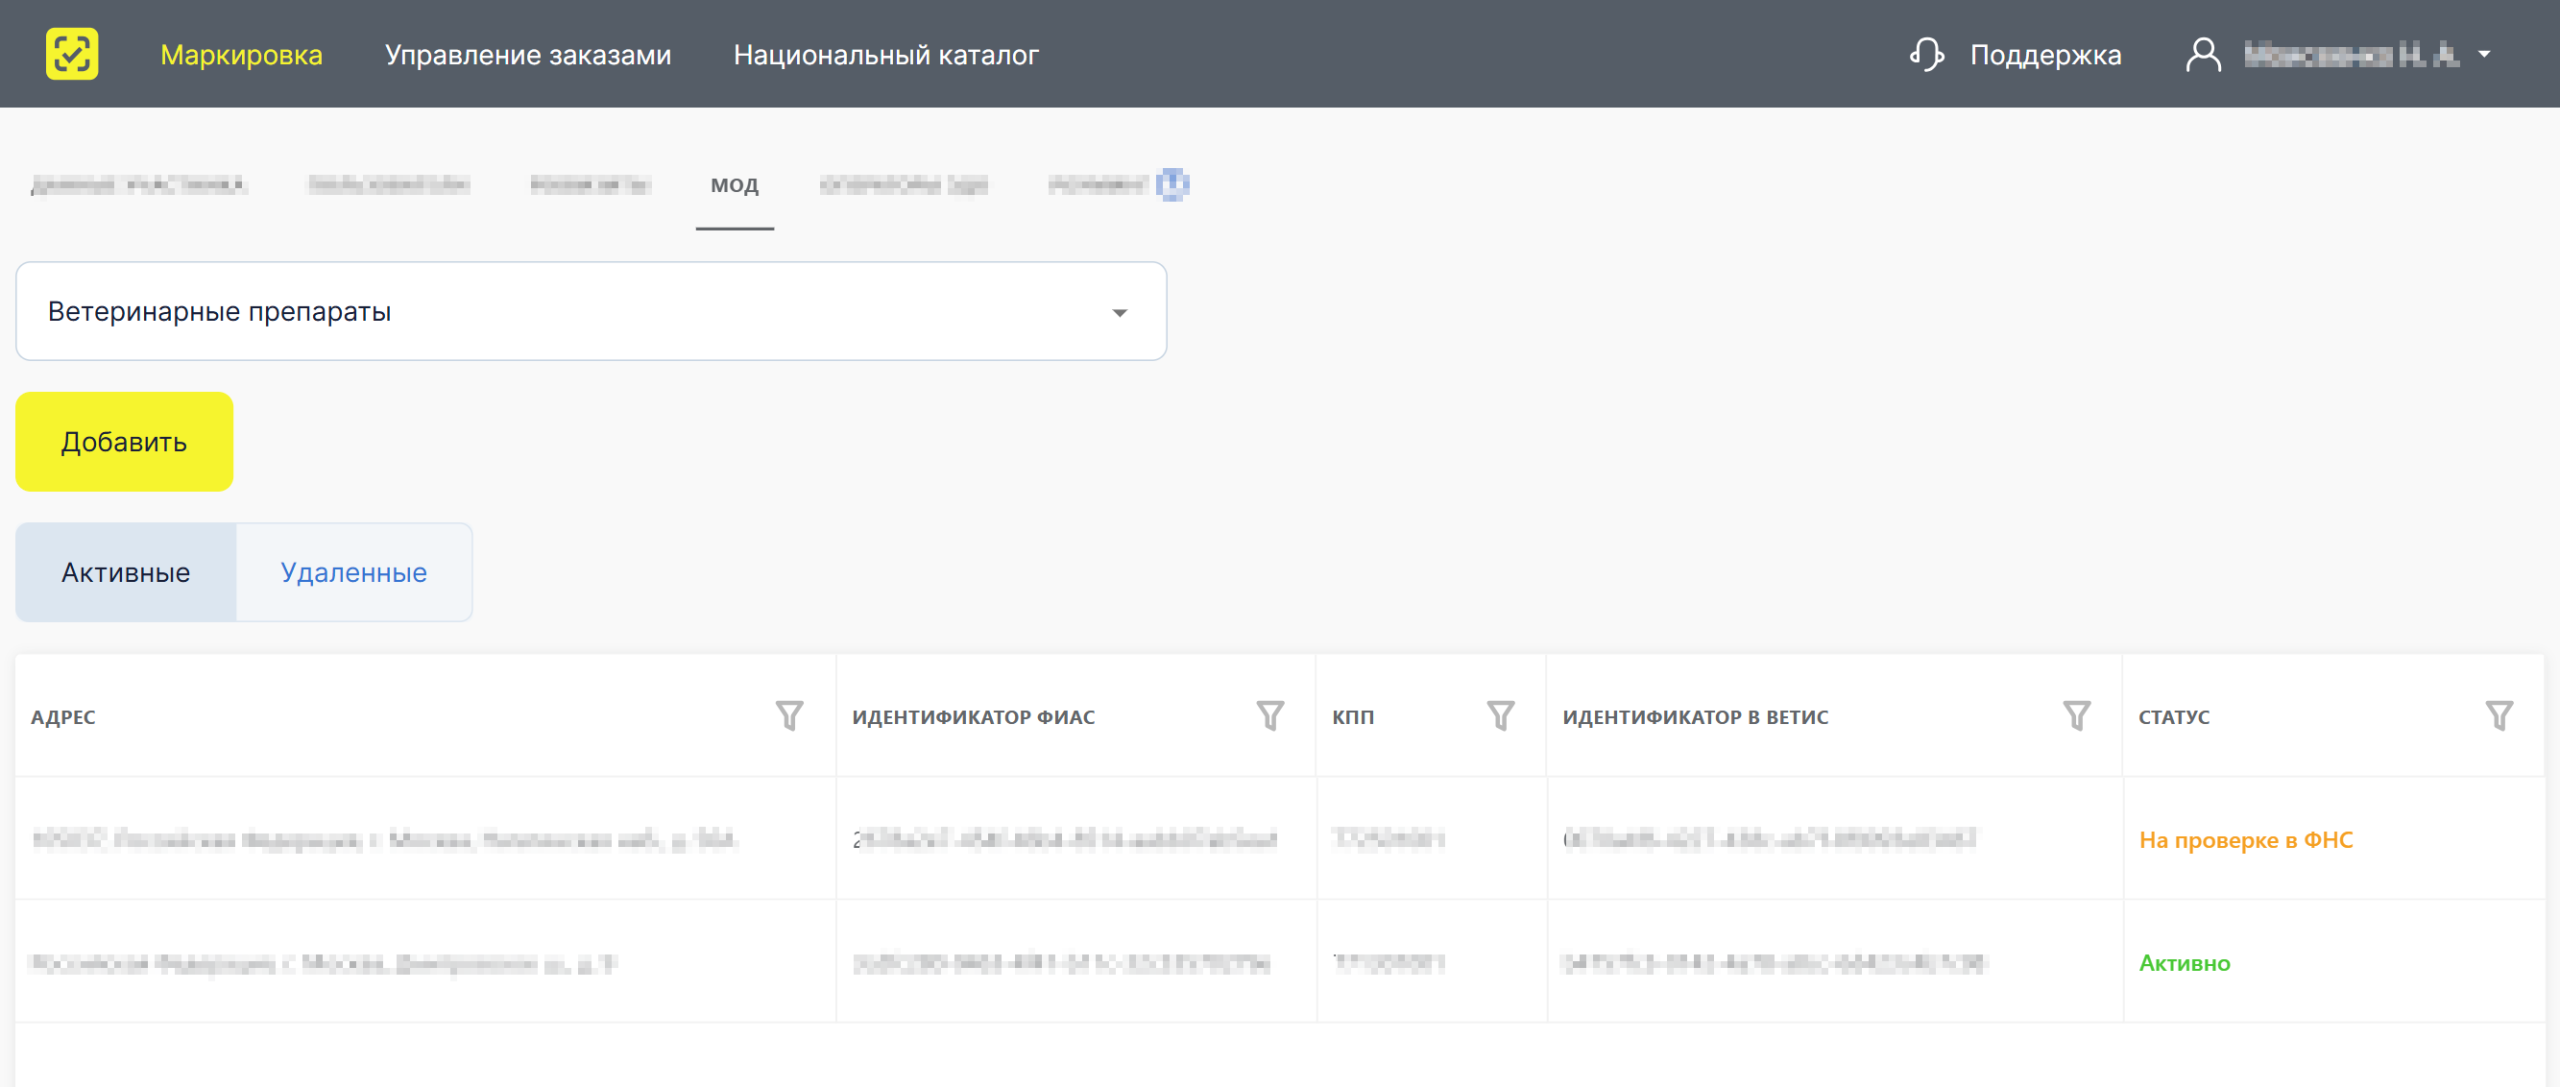Open the filter for ИДЕНТИФИКАТОР ФИАС column

[x=1270, y=716]
